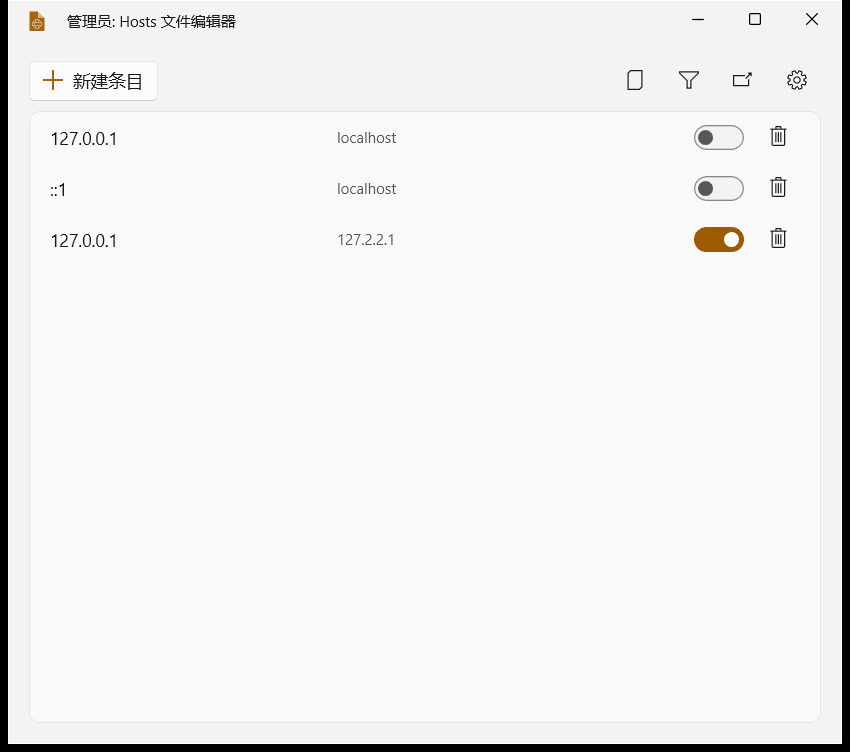The image size is (850, 752).
Task: Click the Hosts editor app icon in title bar
Action: click(37, 22)
